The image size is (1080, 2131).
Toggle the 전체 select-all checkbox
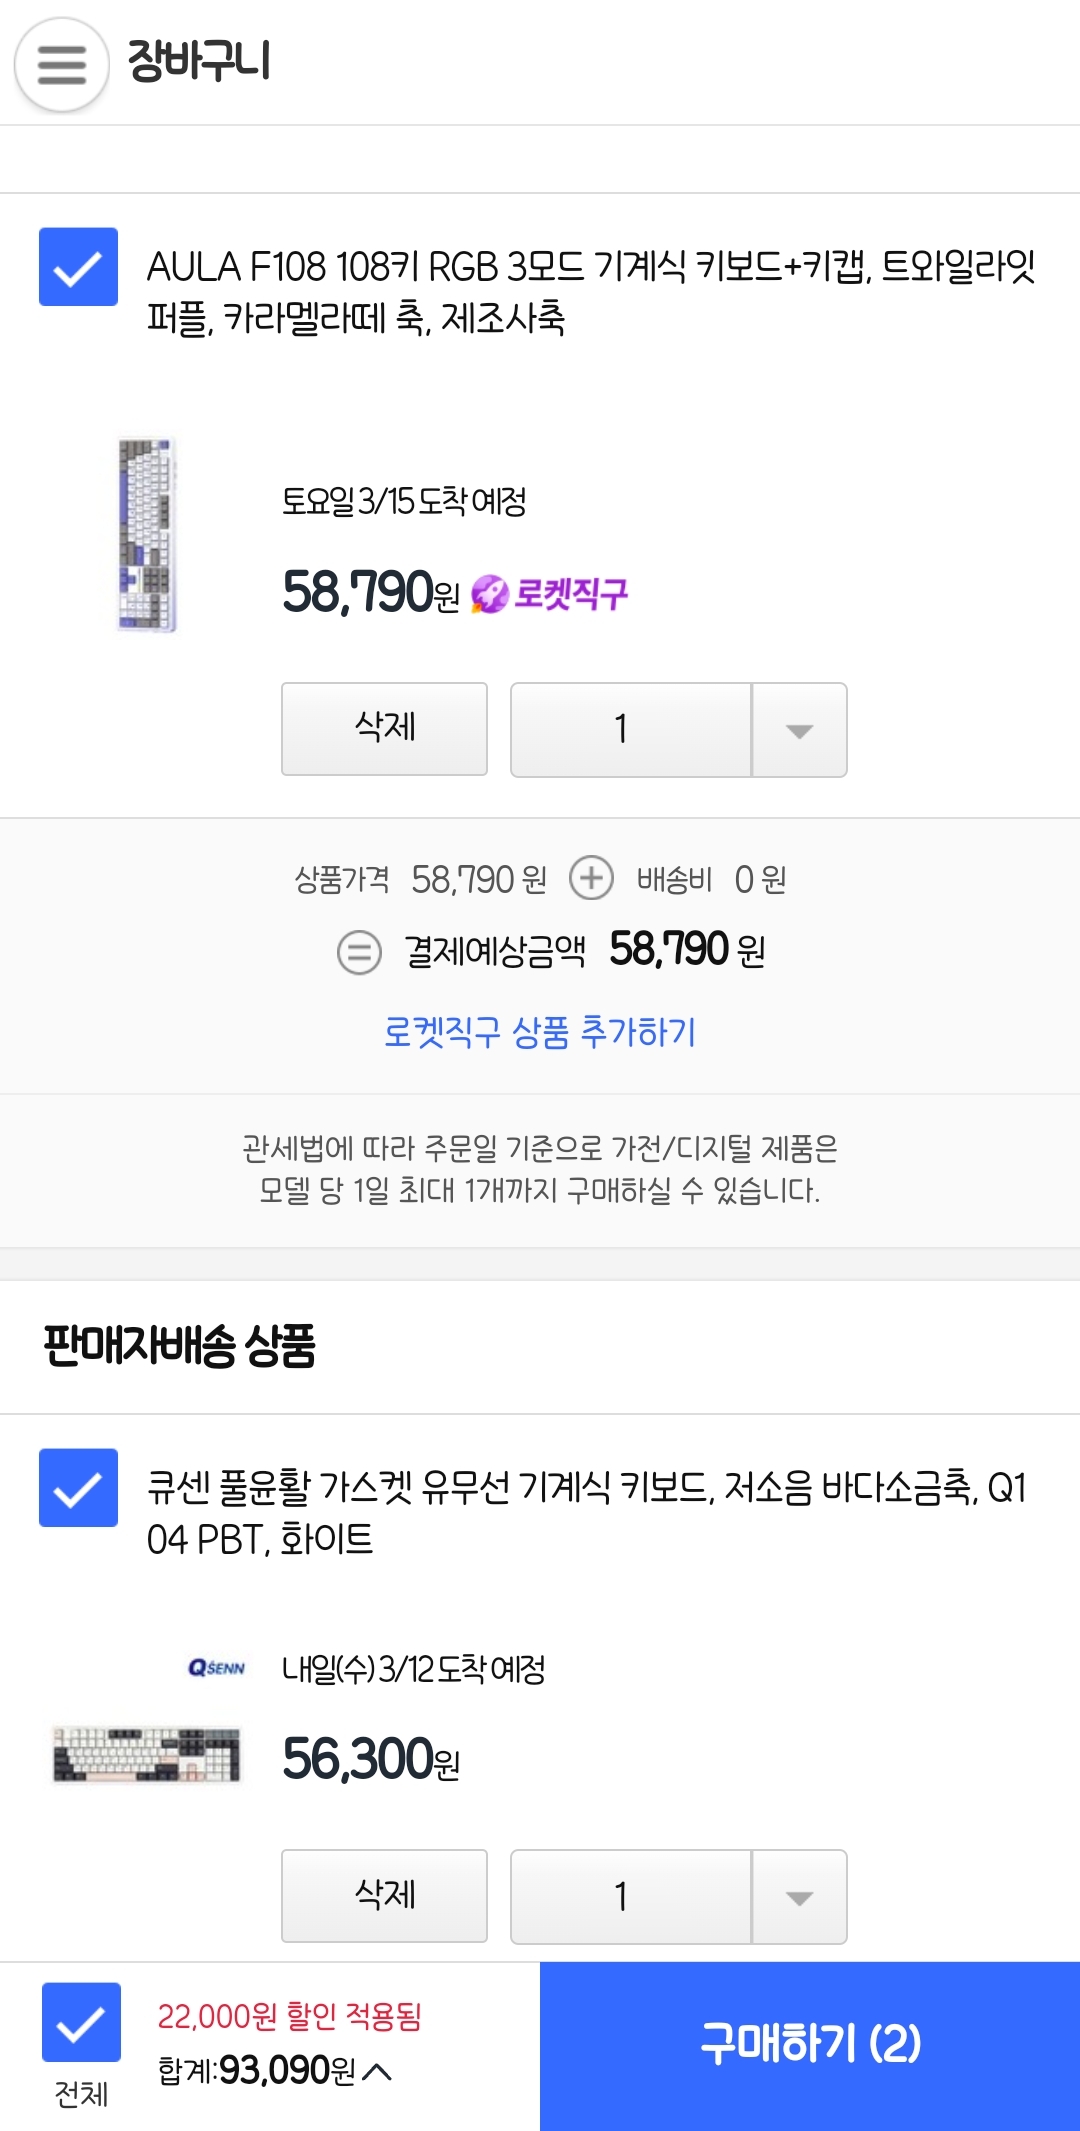81,2022
